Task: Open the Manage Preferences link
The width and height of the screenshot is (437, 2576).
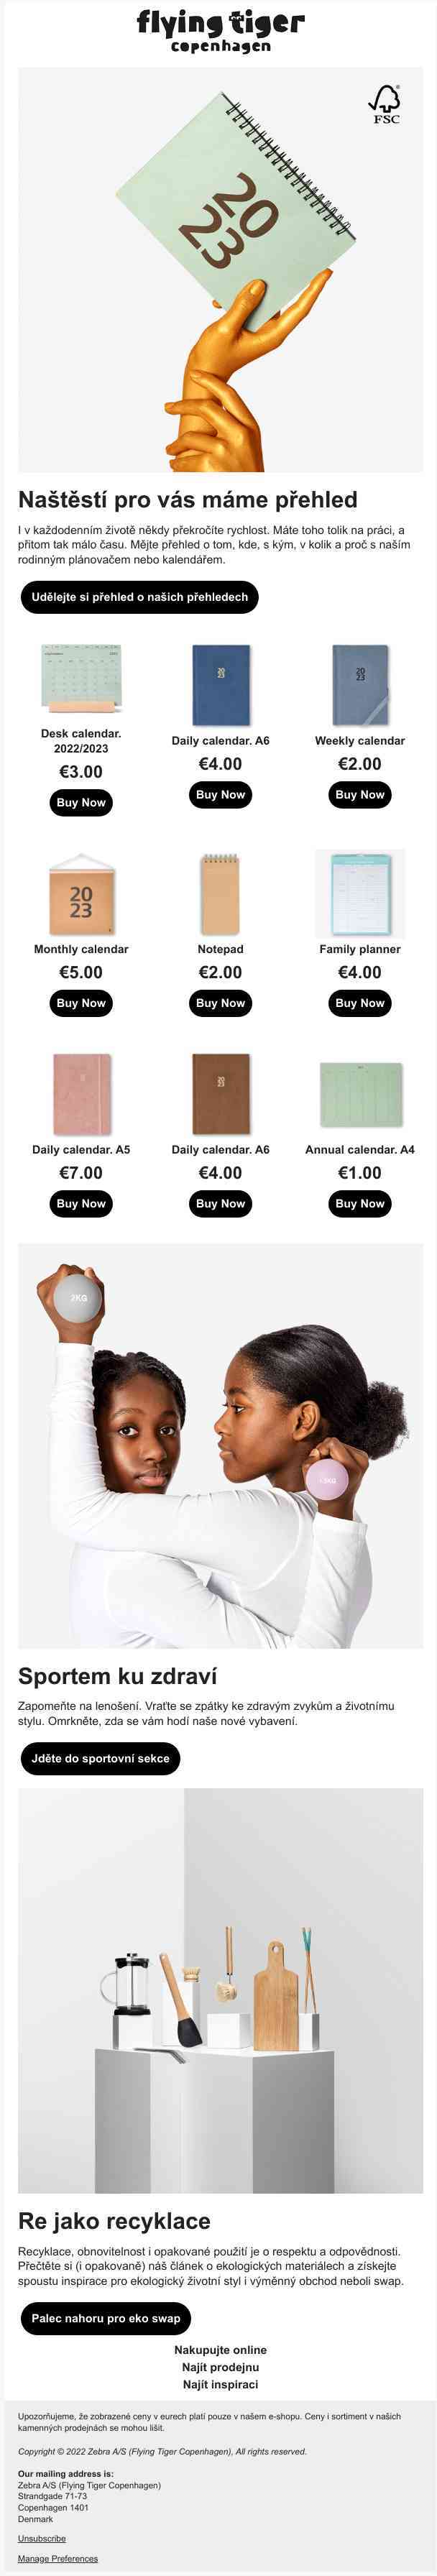Action: tap(58, 2558)
